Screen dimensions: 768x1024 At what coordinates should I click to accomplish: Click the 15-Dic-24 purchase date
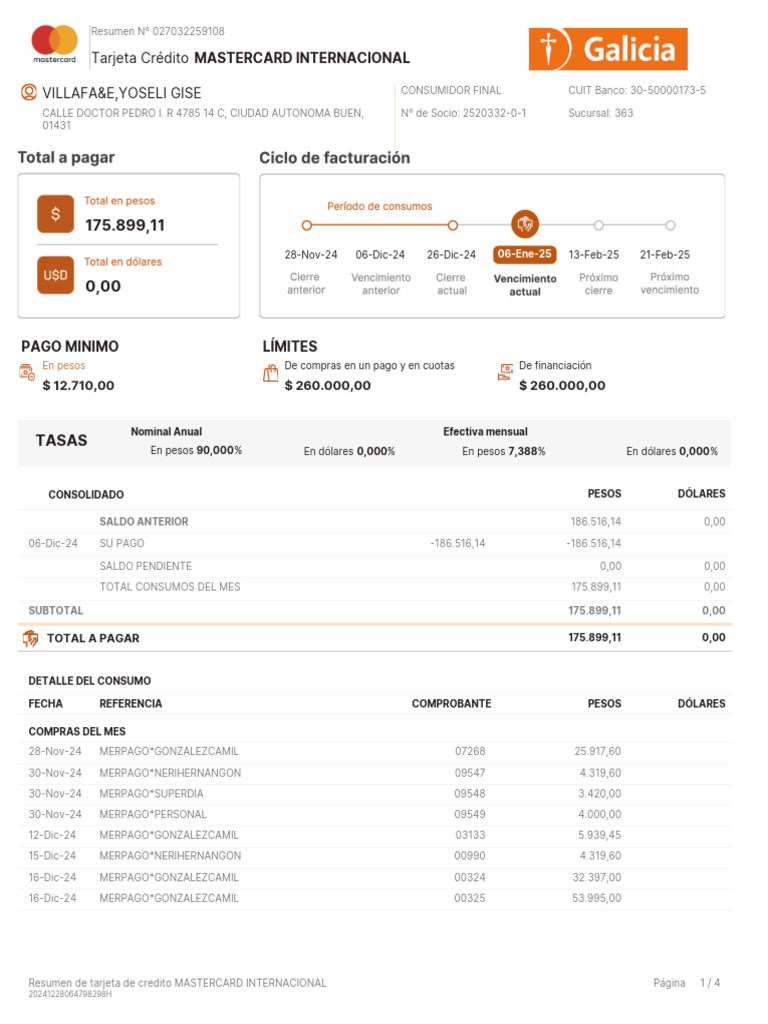click(52, 856)
